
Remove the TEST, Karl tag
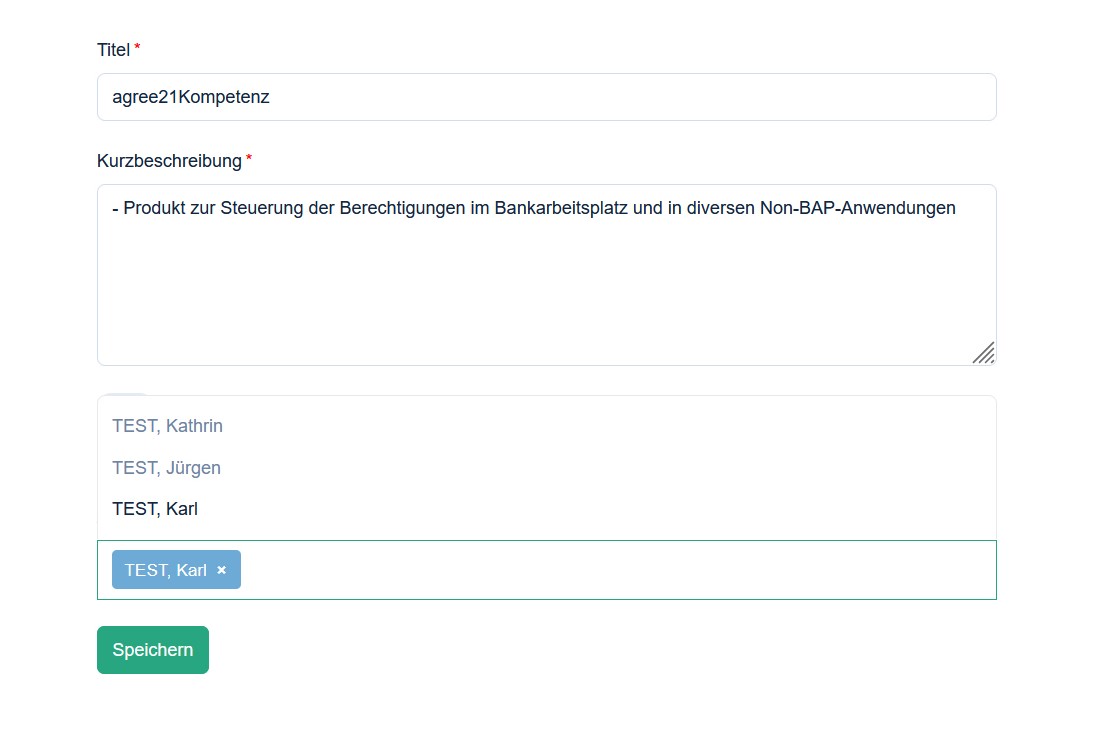coord(222,570)
